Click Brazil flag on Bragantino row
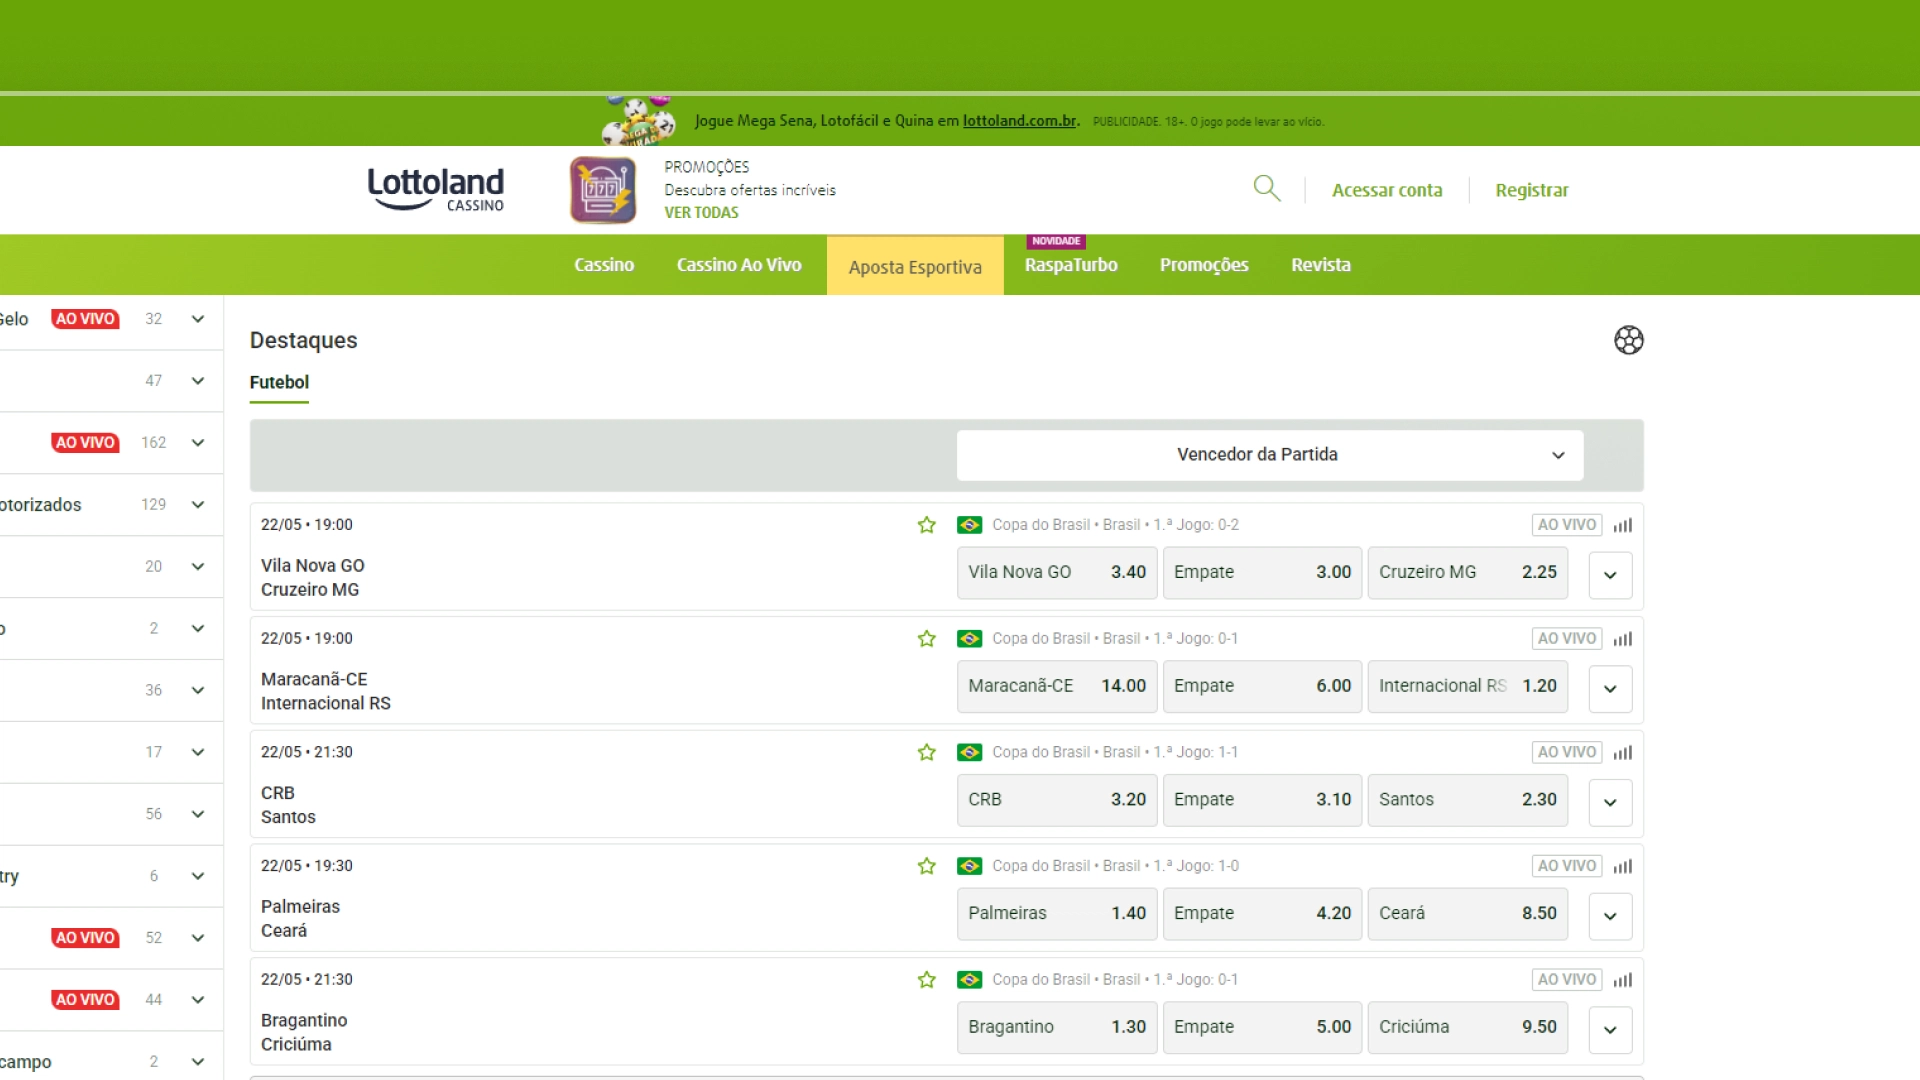Viewport: 1920px width, 1080px height. coord(969,980)
